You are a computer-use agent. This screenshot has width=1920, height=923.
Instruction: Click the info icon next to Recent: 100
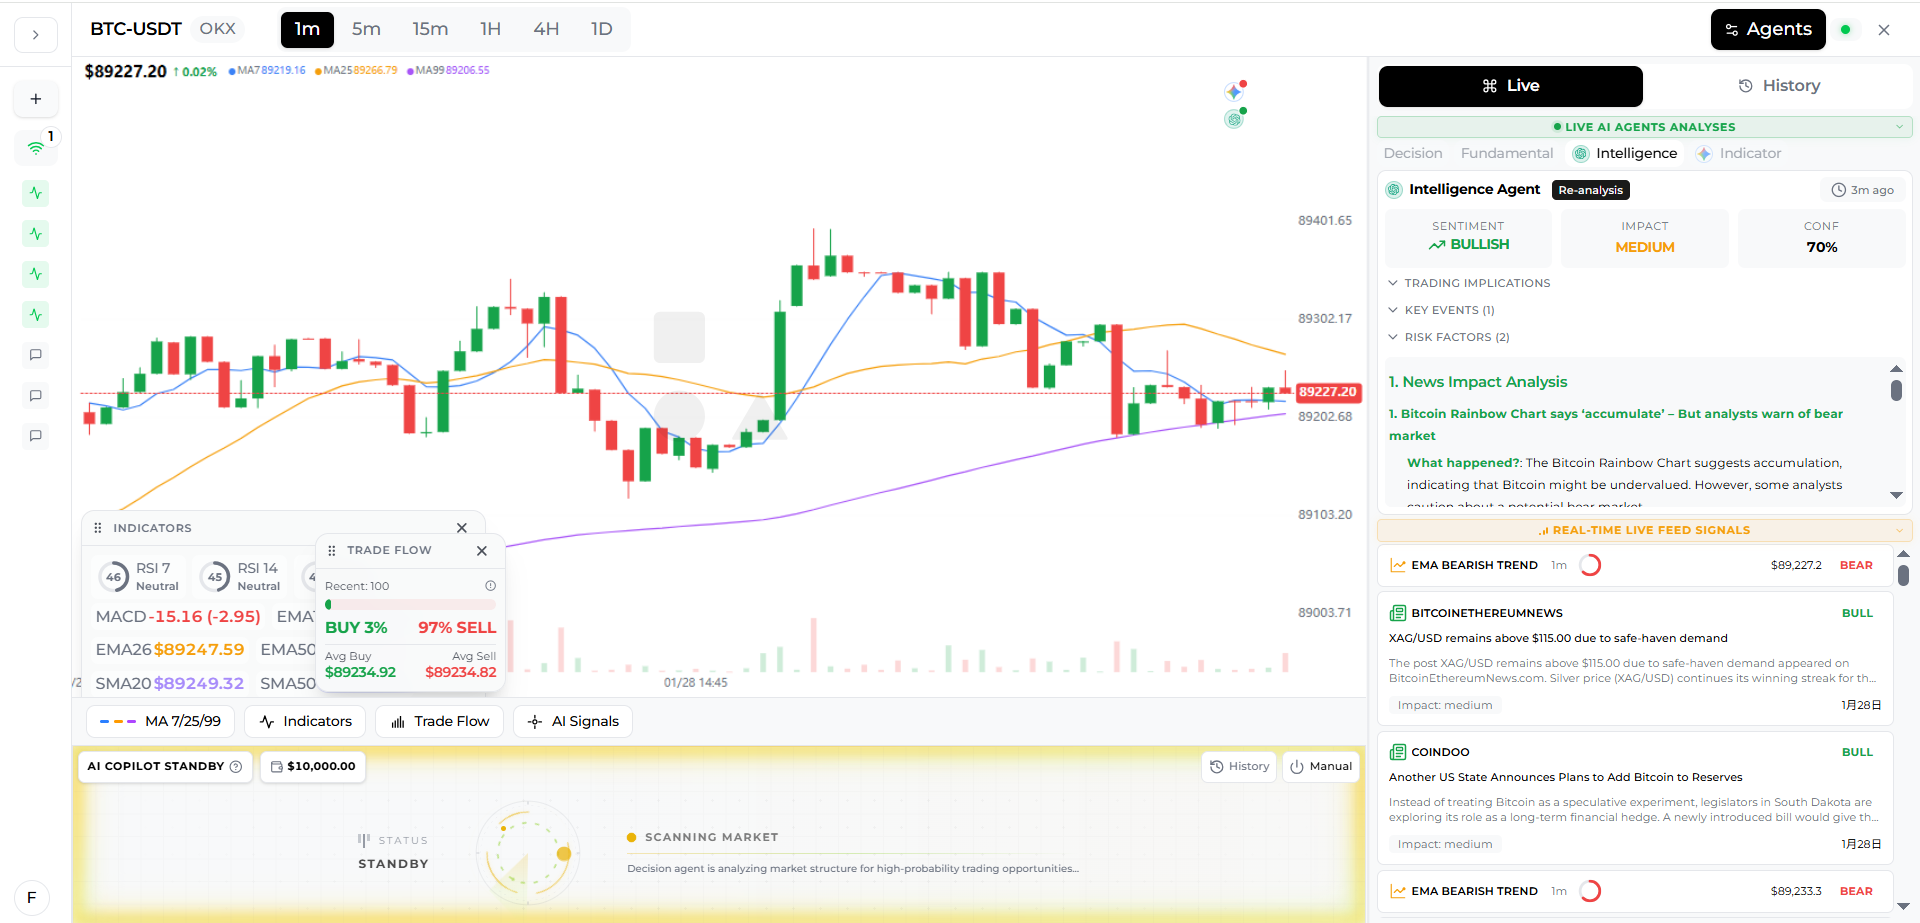(x=490, y=586)
